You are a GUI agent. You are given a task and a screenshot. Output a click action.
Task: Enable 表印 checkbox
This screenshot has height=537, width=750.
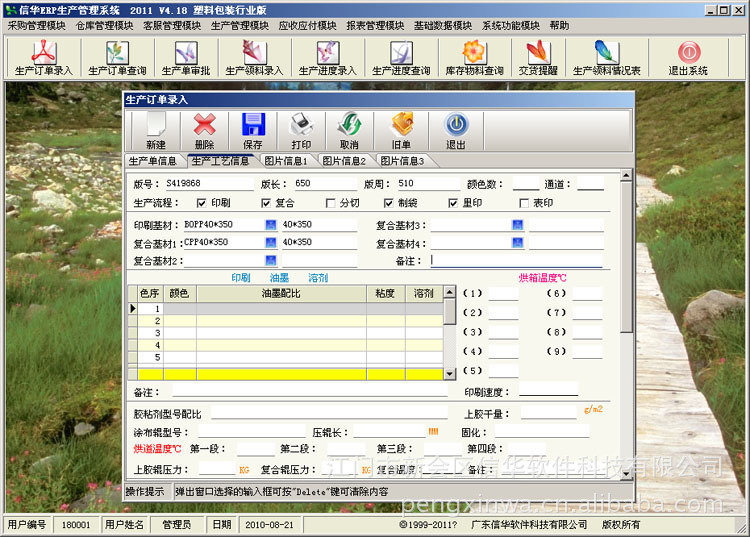coord(524,203)
